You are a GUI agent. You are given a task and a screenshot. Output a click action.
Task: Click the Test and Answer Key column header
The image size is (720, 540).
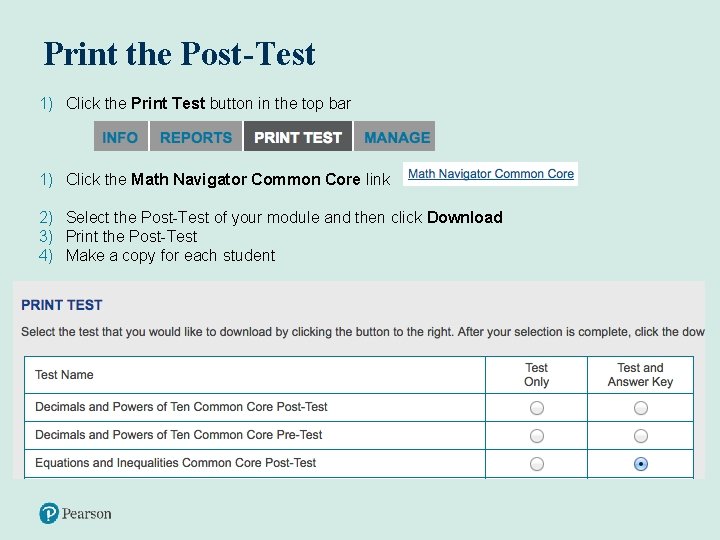point(641,375)
